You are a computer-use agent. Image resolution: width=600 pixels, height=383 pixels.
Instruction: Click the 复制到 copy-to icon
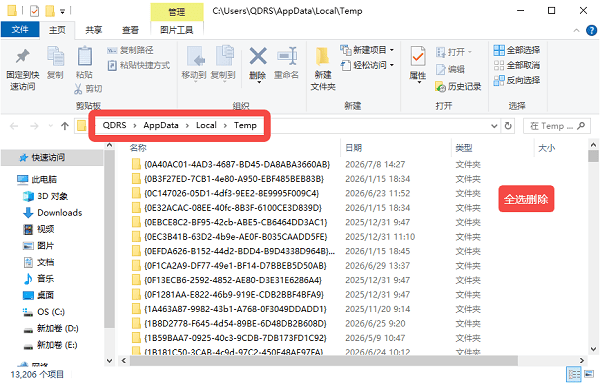click(x=224, y=57)
